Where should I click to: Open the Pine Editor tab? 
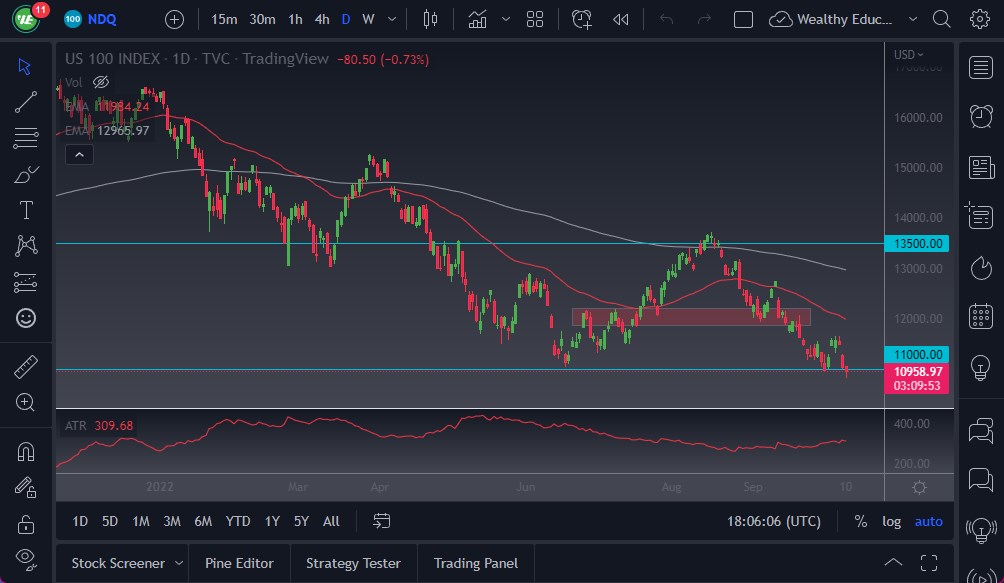(239, 563)
